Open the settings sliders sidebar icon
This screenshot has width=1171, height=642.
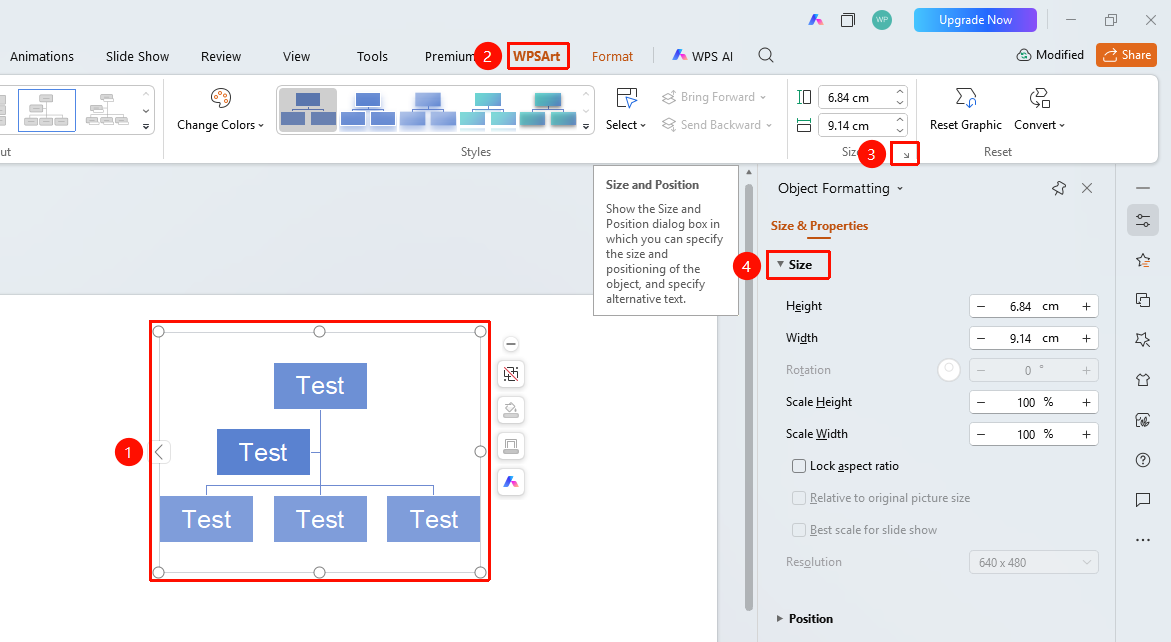(x=1143, y=220)
